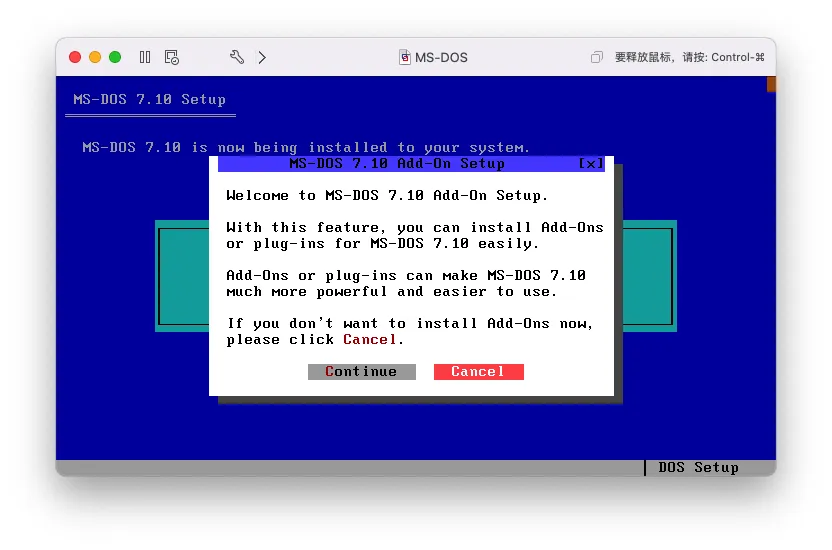Click 'DOS Setup' in the status bar
The width and height of the screenshot is (832, 550).
tap(698, 467)
